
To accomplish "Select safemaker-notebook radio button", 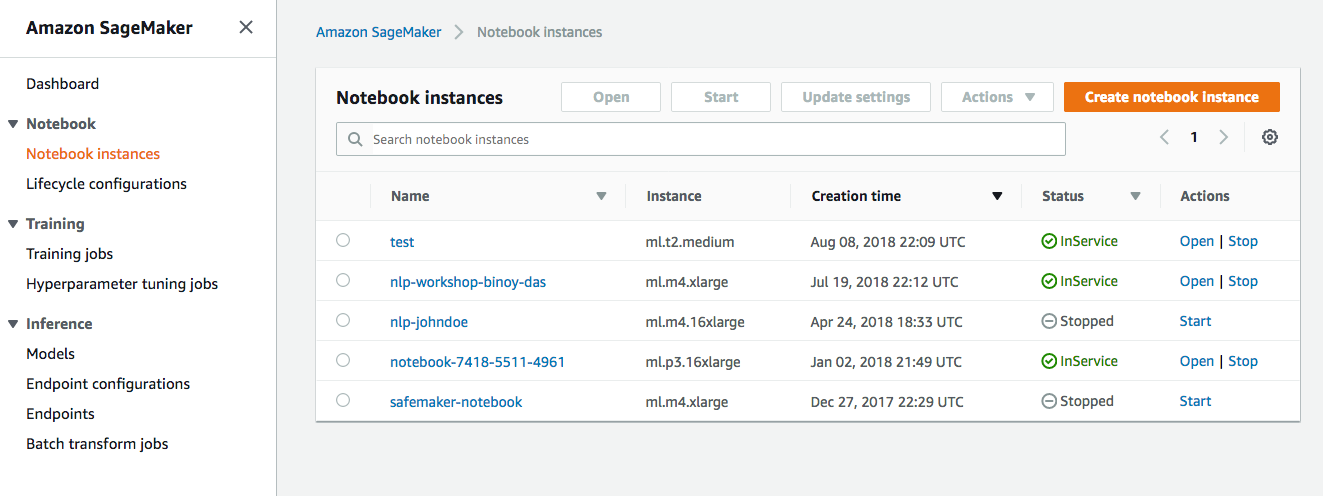I will click(343, 400).
